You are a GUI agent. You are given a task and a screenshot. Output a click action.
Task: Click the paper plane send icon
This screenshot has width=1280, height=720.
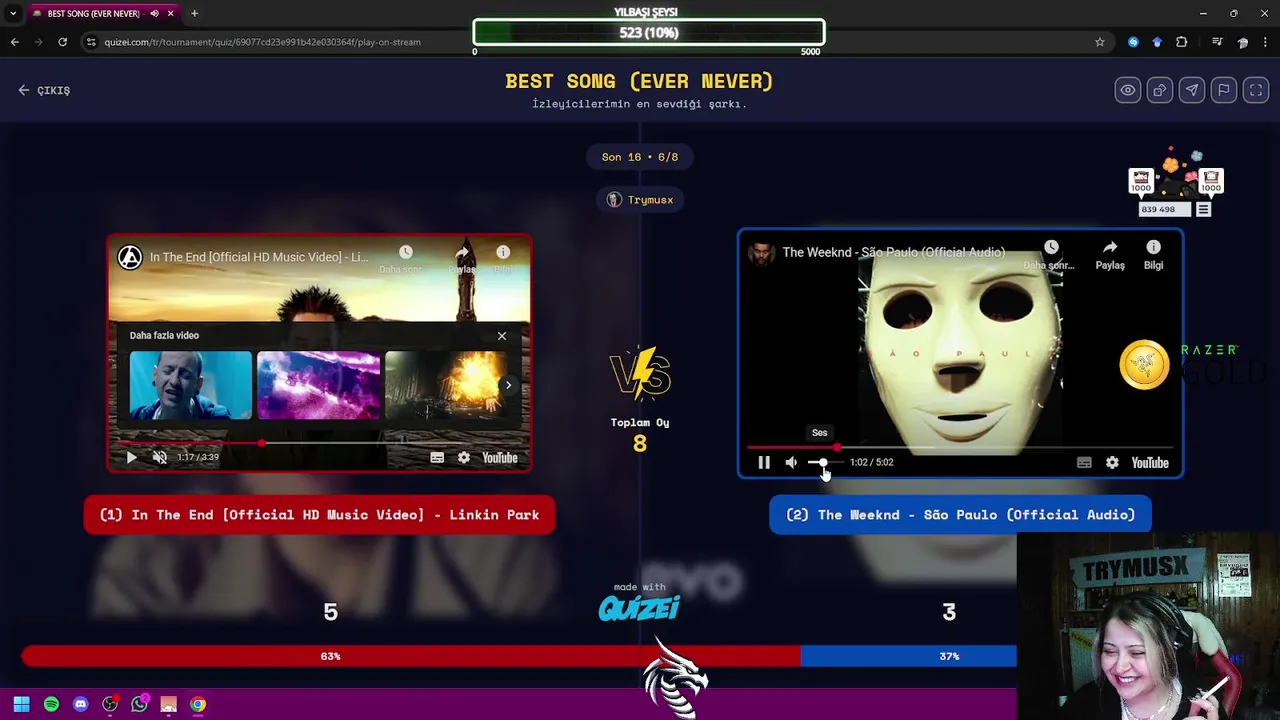tap(1191, 90)
